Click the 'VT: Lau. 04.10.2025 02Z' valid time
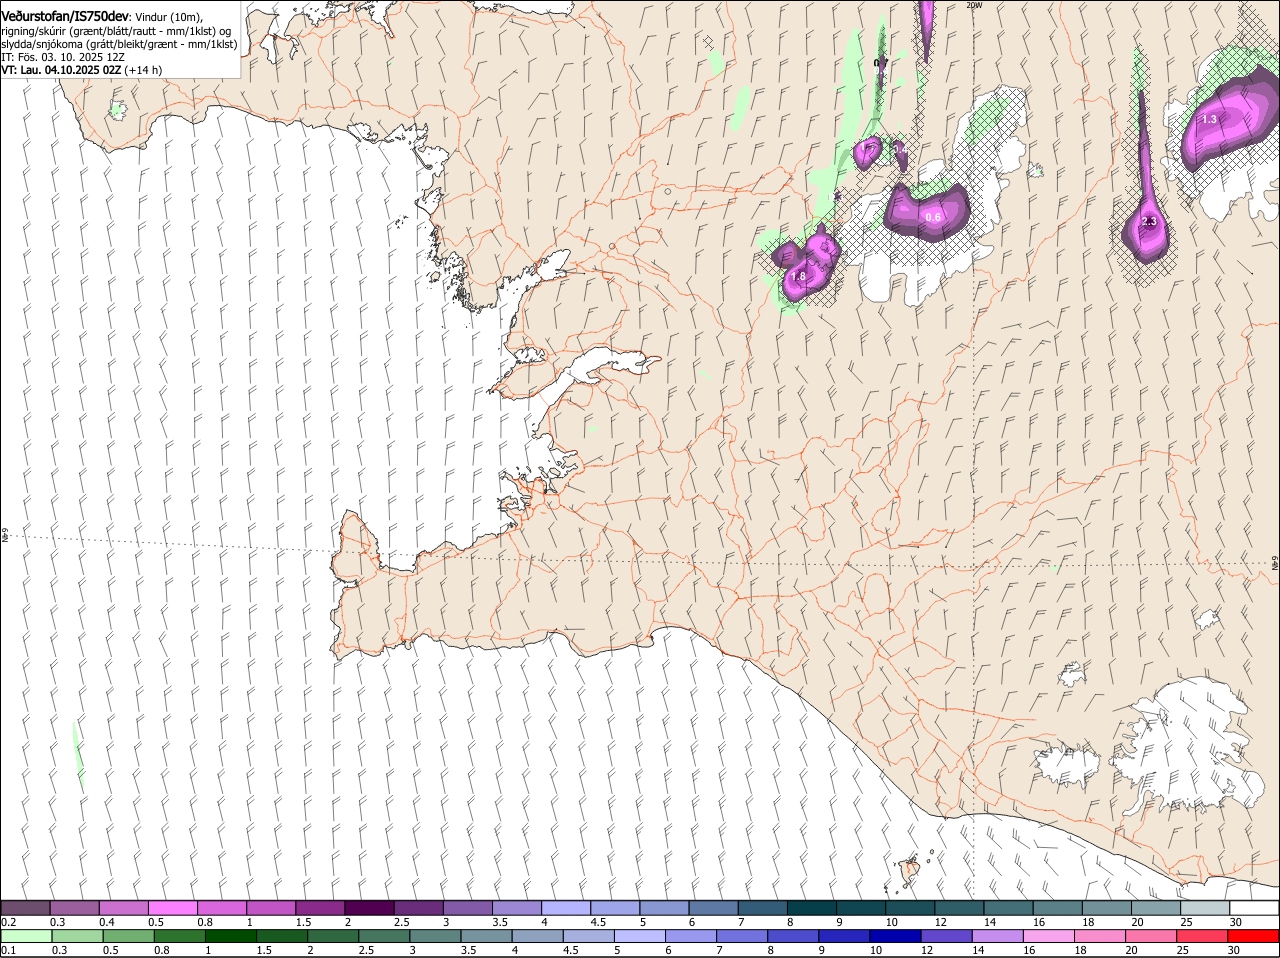Screen dimensions: 1280x958 click(62, 70)
